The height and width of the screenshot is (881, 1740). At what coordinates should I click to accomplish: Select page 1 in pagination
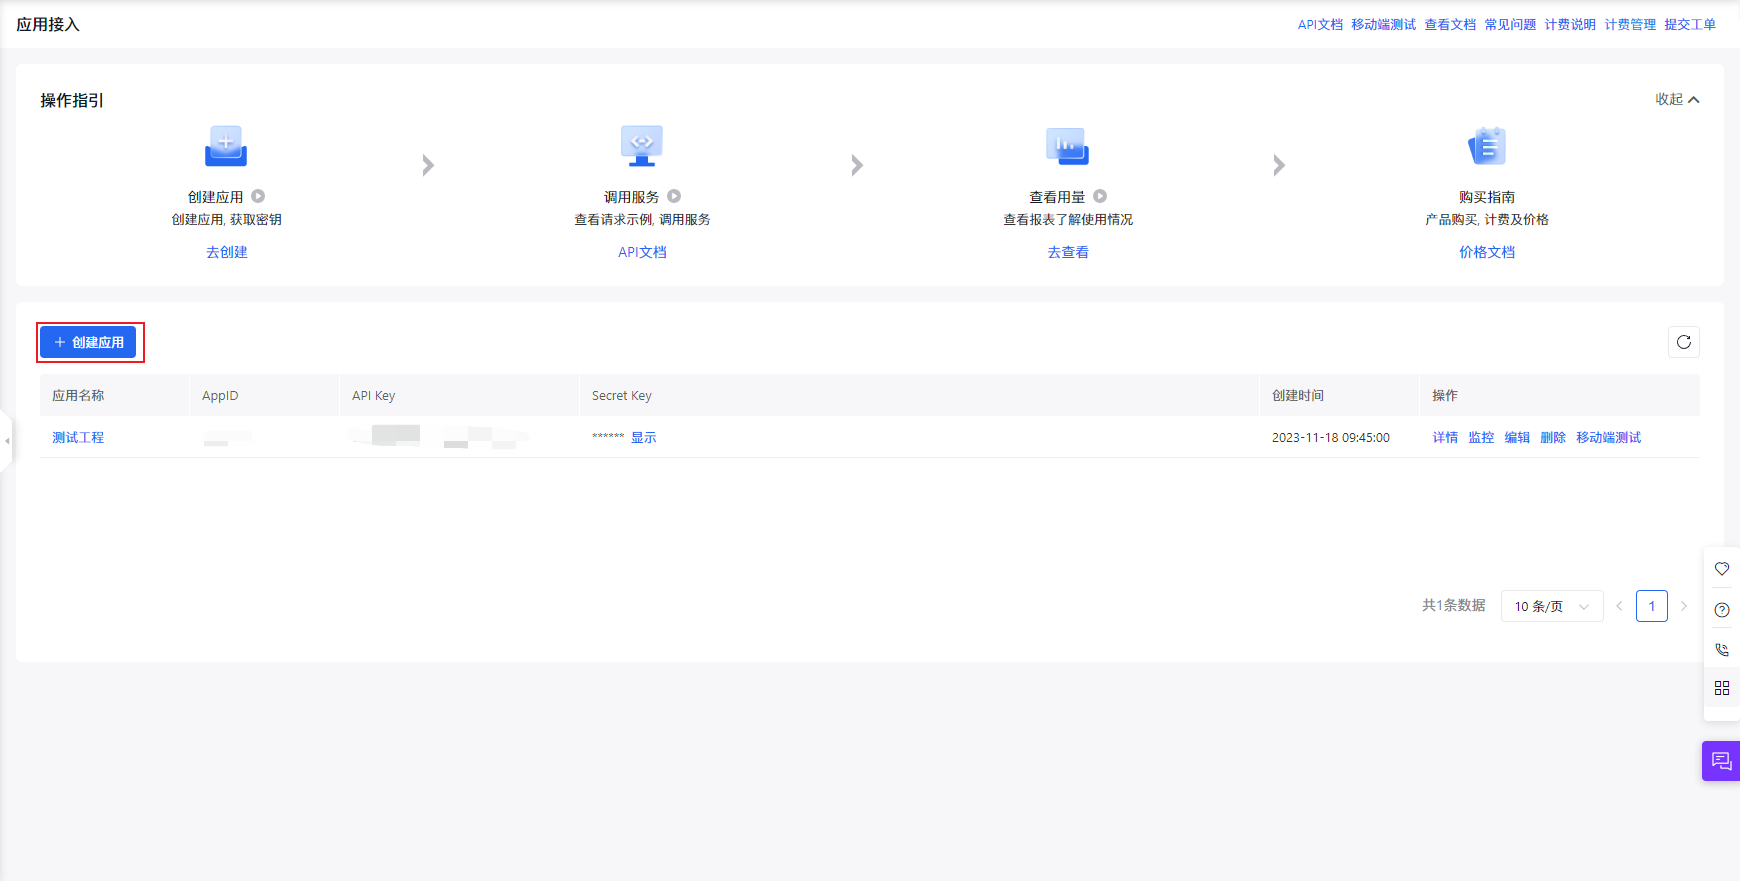1652,606
